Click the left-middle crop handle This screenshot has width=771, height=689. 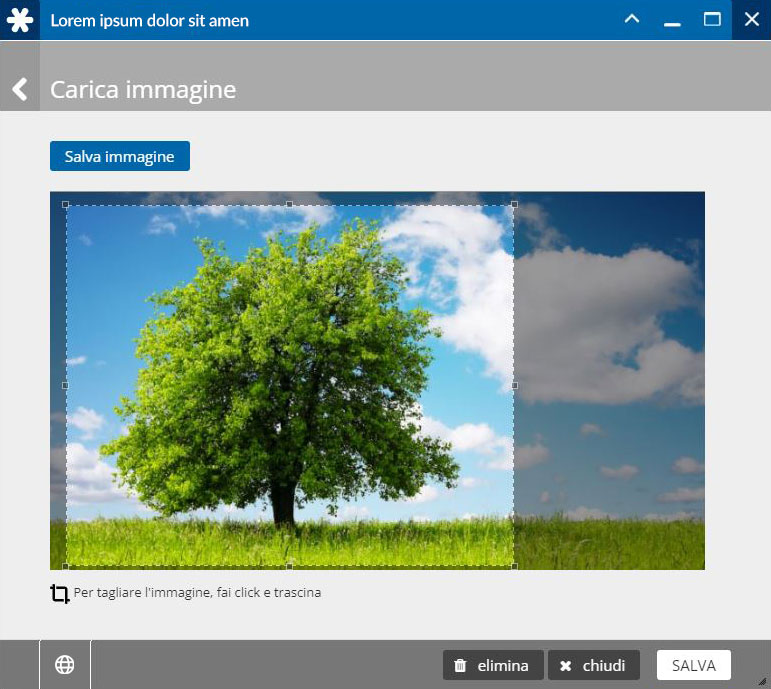coord(65,386)
